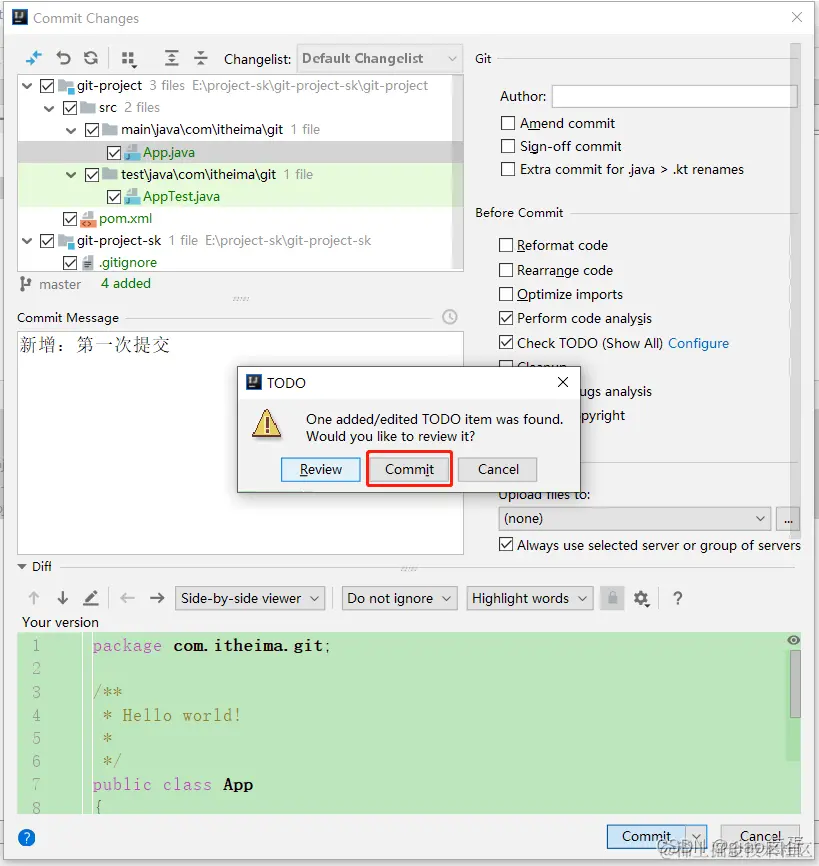Click the Expand All icon
819x866 pixels.
coord(172,58)
